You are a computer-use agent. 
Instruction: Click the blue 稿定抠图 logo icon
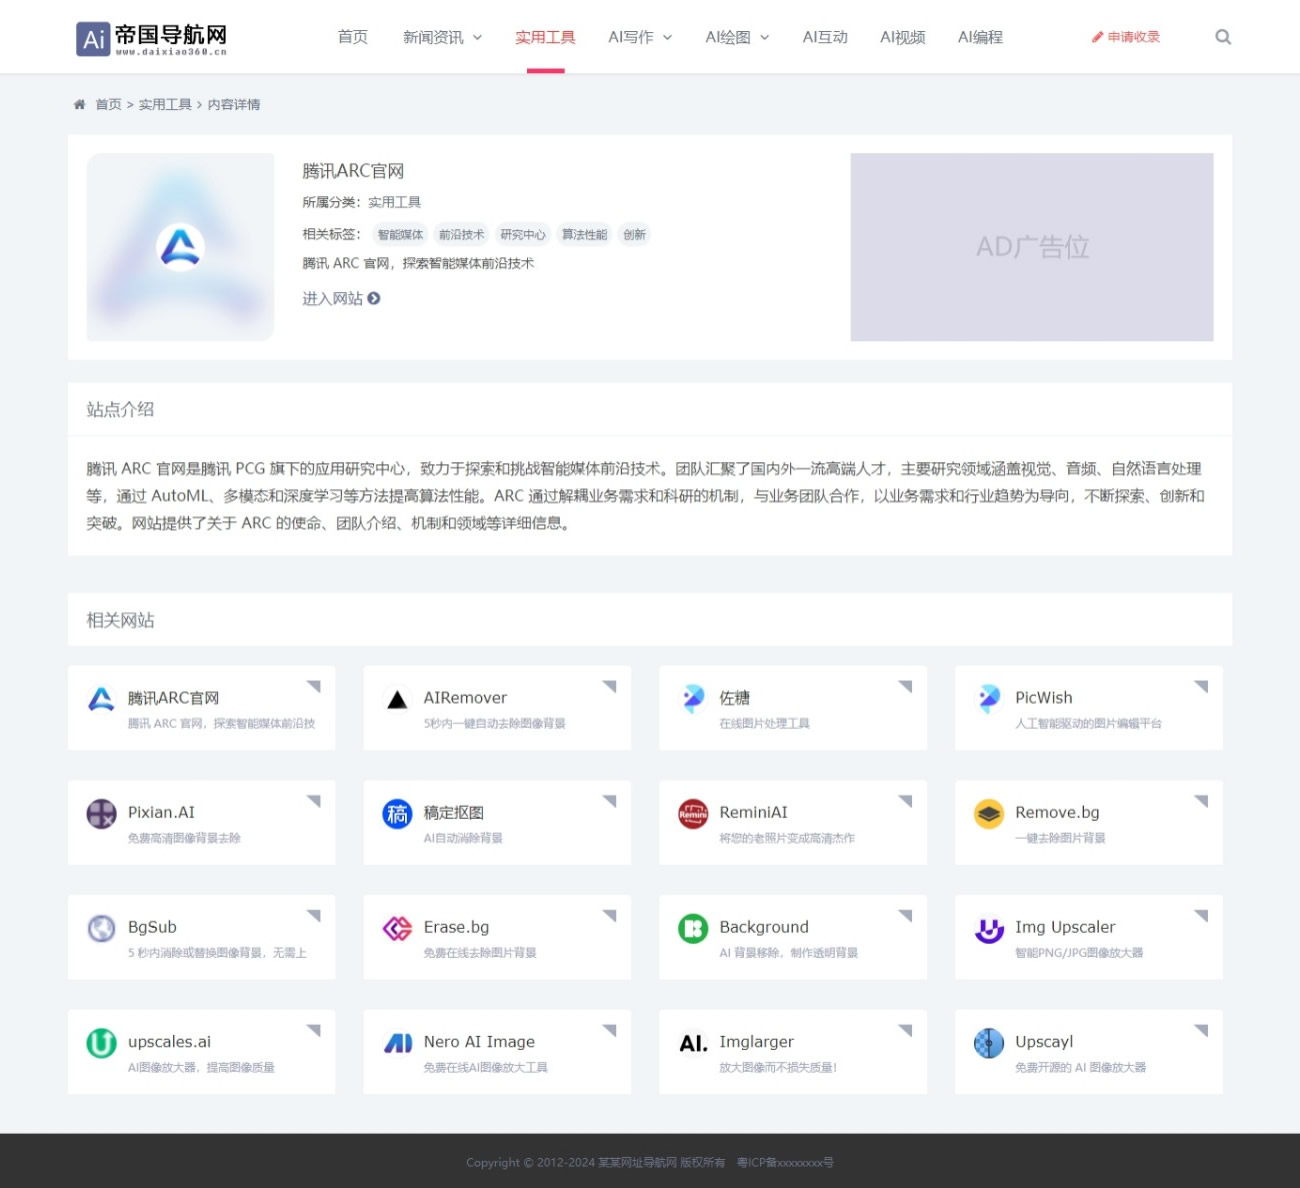tap(397, 814)
